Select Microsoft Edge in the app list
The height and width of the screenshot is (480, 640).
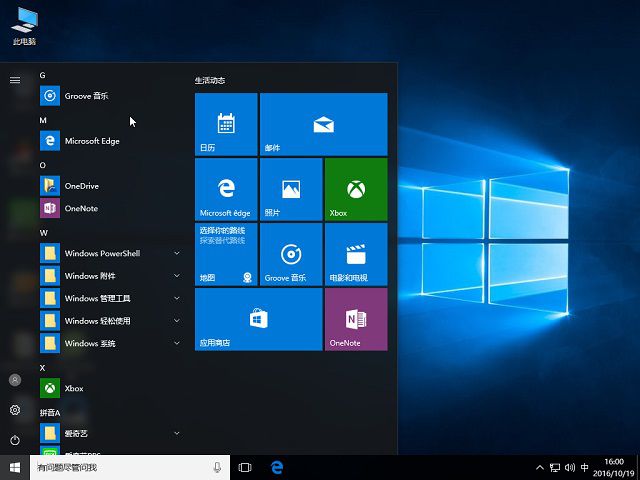coord(92,141)
